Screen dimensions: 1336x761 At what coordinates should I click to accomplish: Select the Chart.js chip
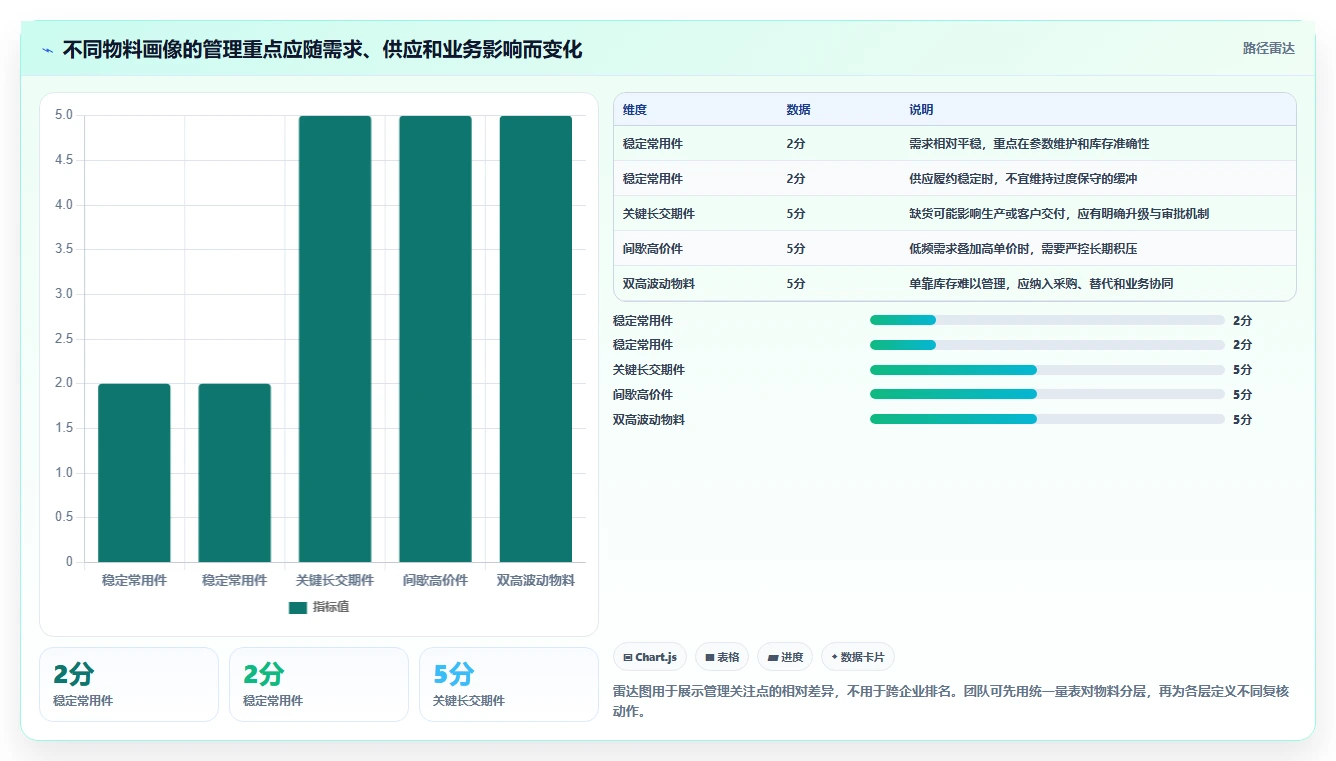pos(650,657)
